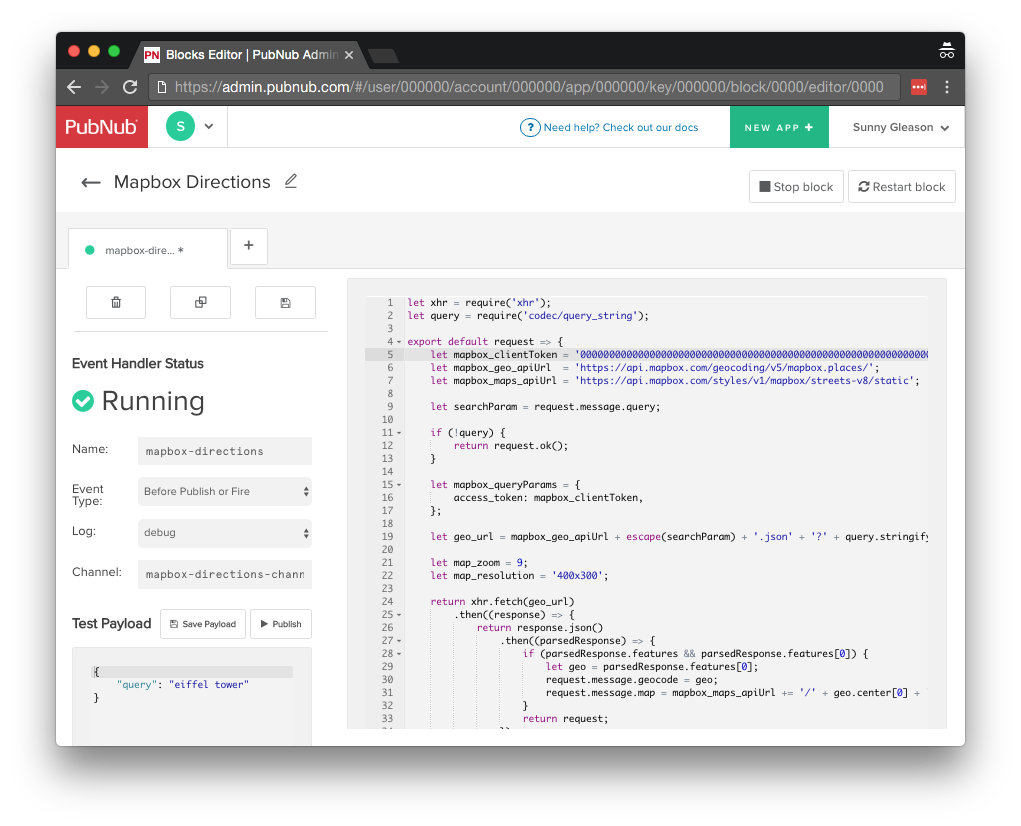
Task: Click the red browser extension icon
Action: pyautogui.click(x=918, y=87)
